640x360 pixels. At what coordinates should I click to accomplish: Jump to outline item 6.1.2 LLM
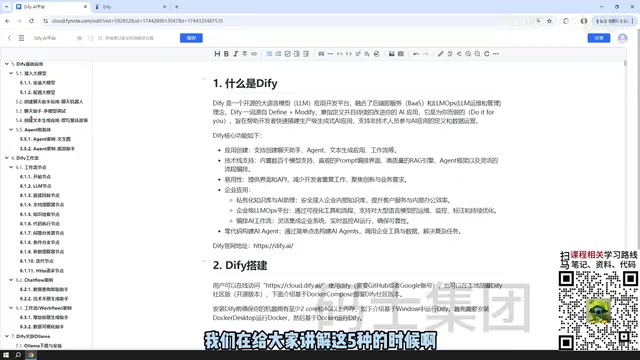[x=36, y=186]
